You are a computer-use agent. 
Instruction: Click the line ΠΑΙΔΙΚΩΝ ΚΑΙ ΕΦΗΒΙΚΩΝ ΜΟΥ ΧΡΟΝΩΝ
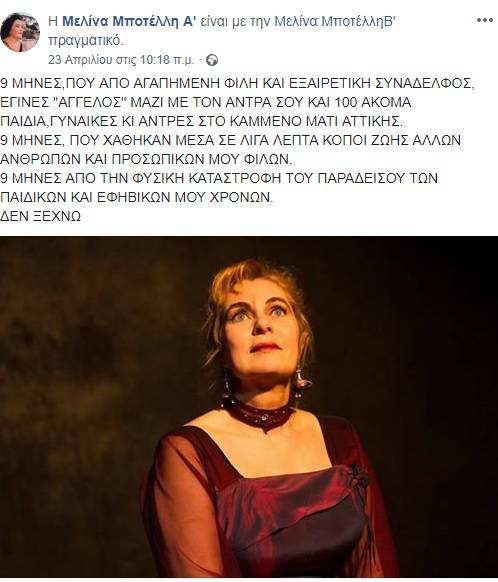coord(137,197)
